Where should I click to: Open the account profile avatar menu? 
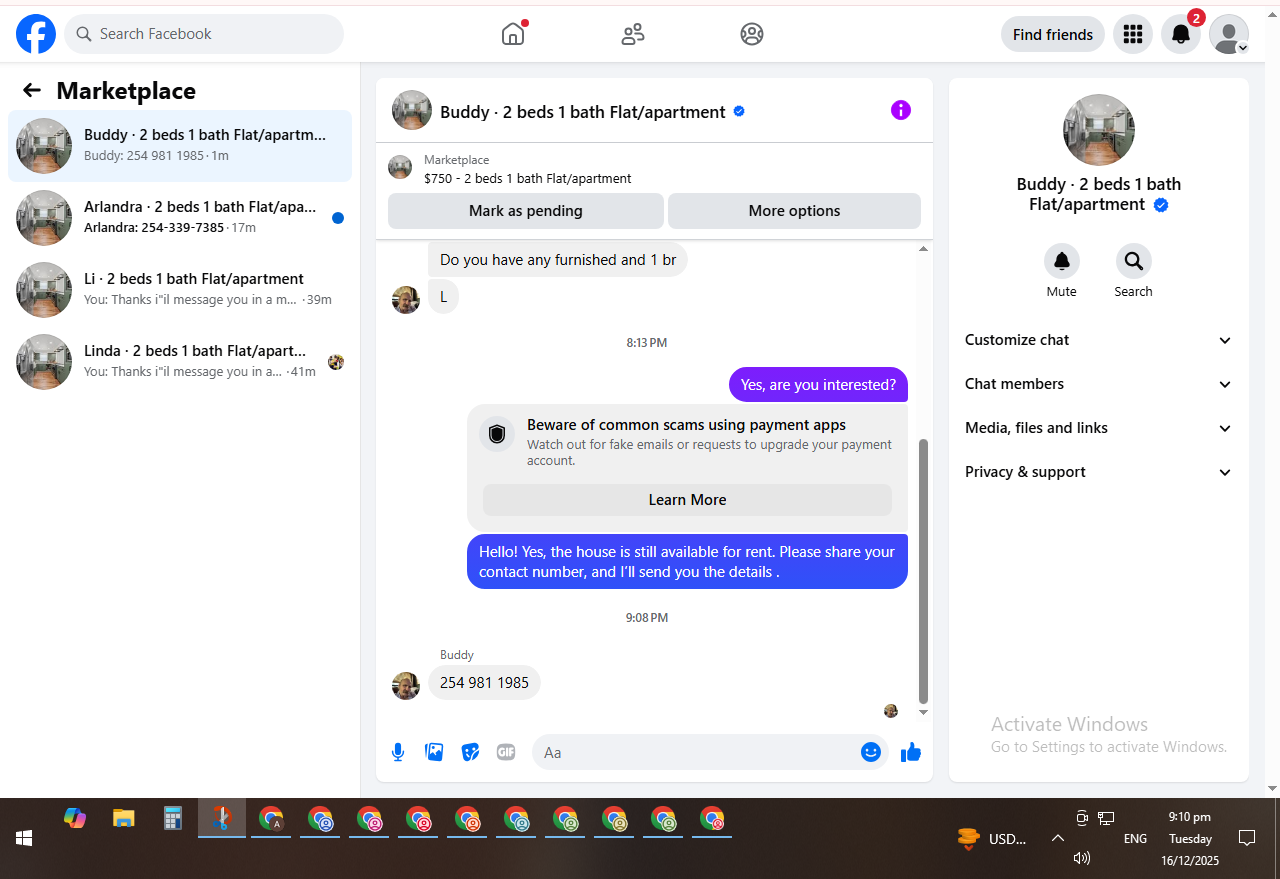[1229, 34]
